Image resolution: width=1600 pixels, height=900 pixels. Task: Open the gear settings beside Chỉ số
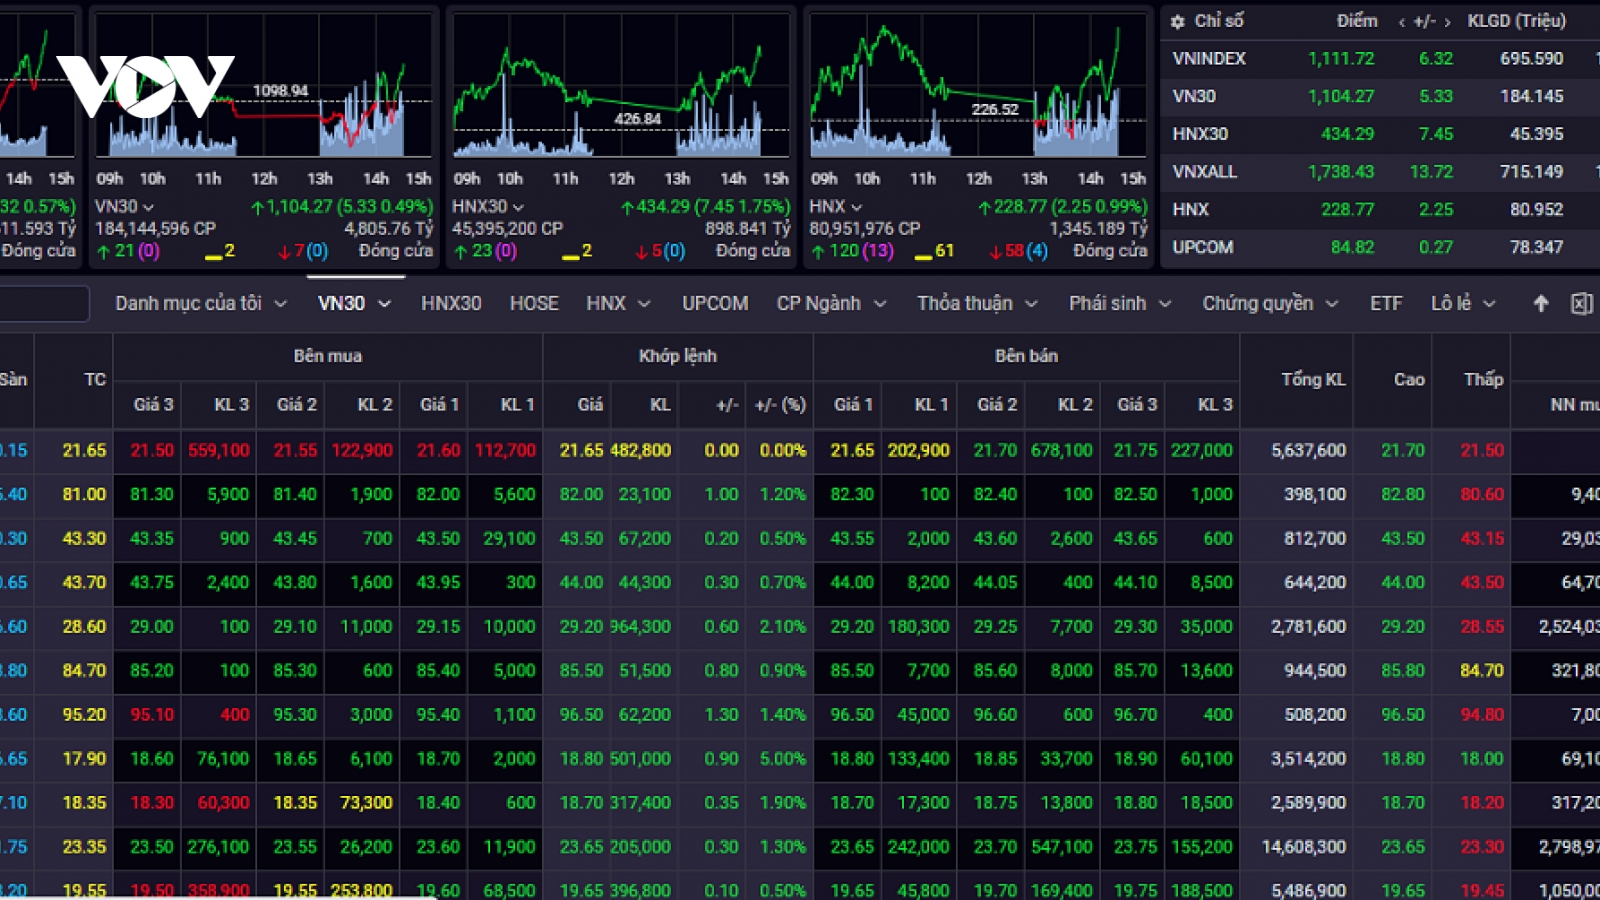1178,21
